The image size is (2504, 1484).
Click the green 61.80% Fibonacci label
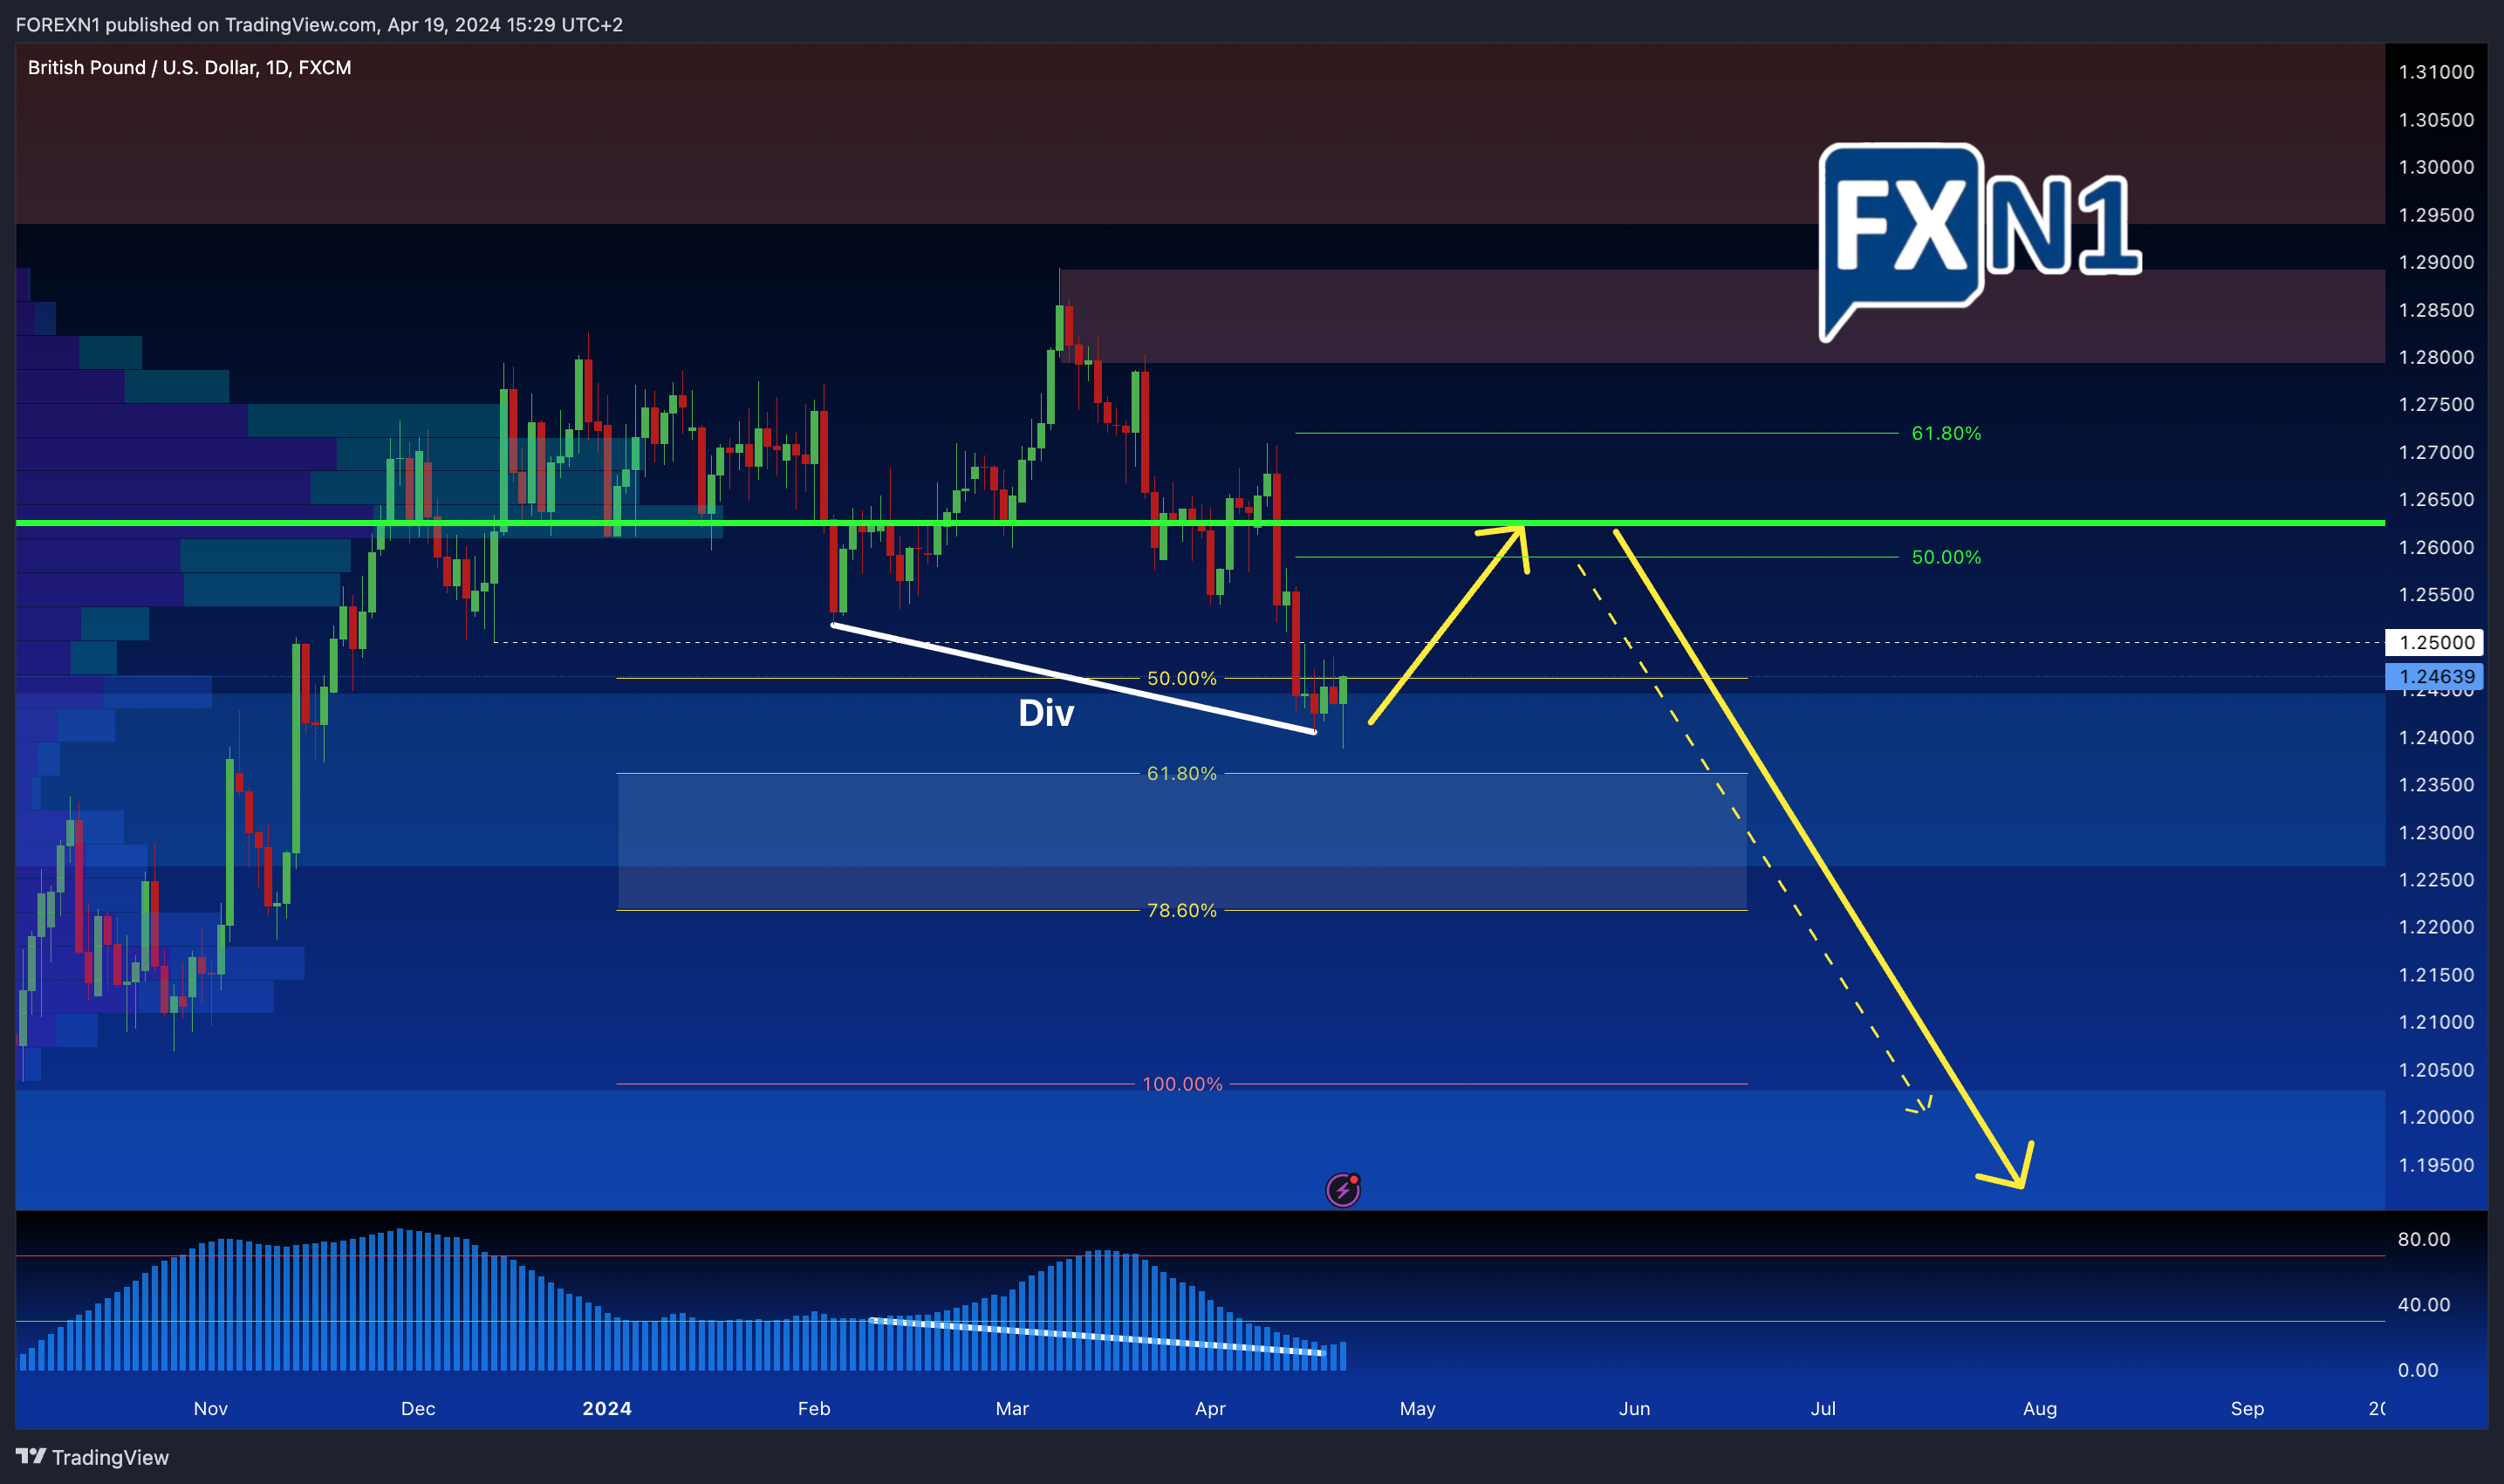click(x=1946, y=433)
